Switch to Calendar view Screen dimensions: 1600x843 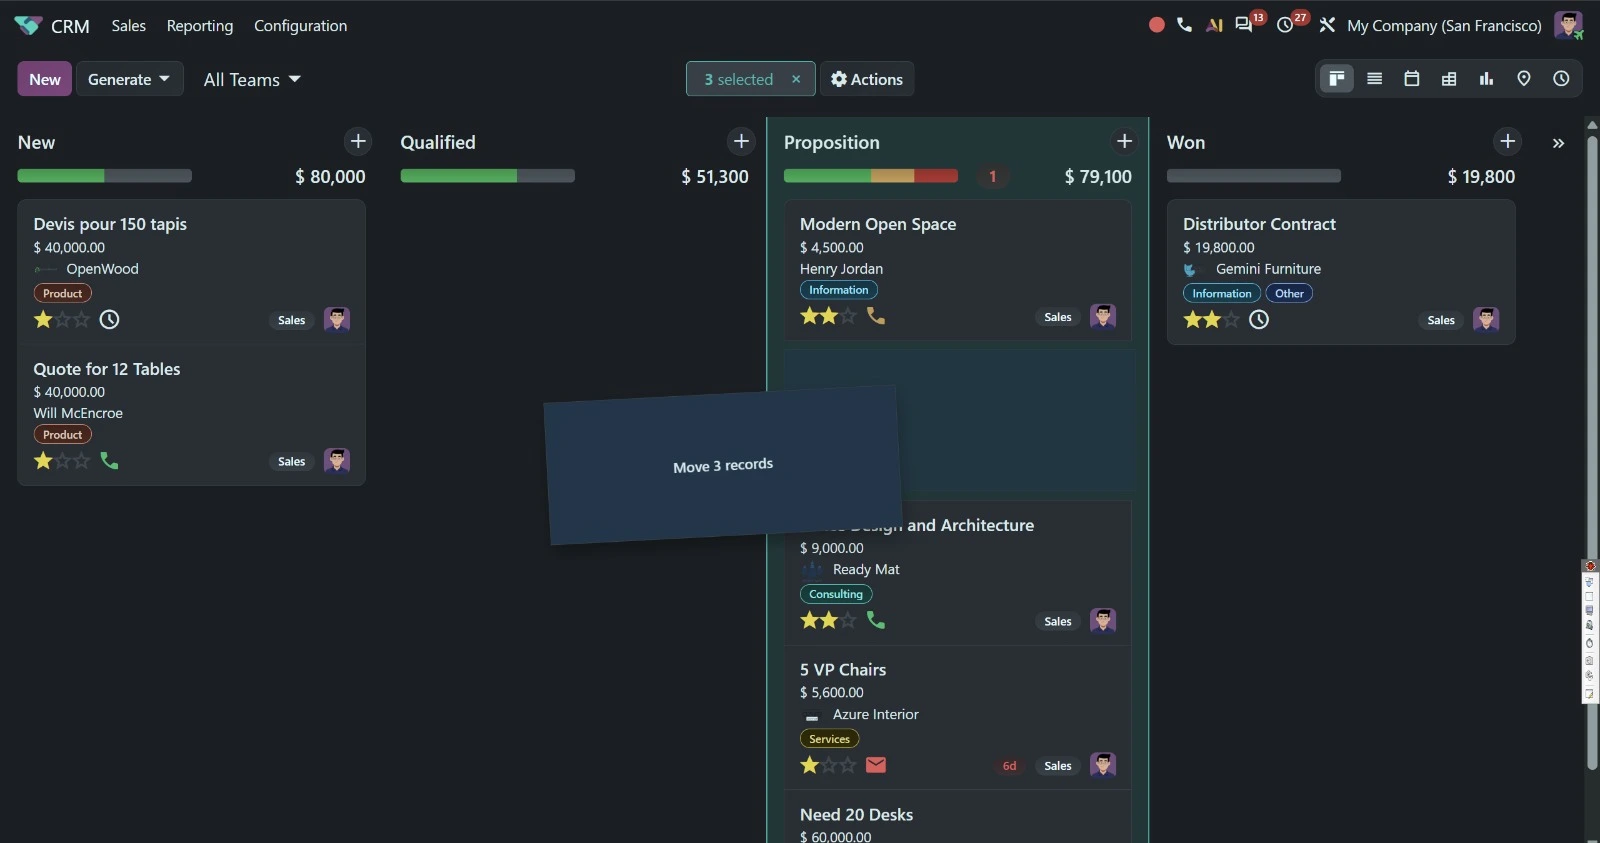point(1412,79)
